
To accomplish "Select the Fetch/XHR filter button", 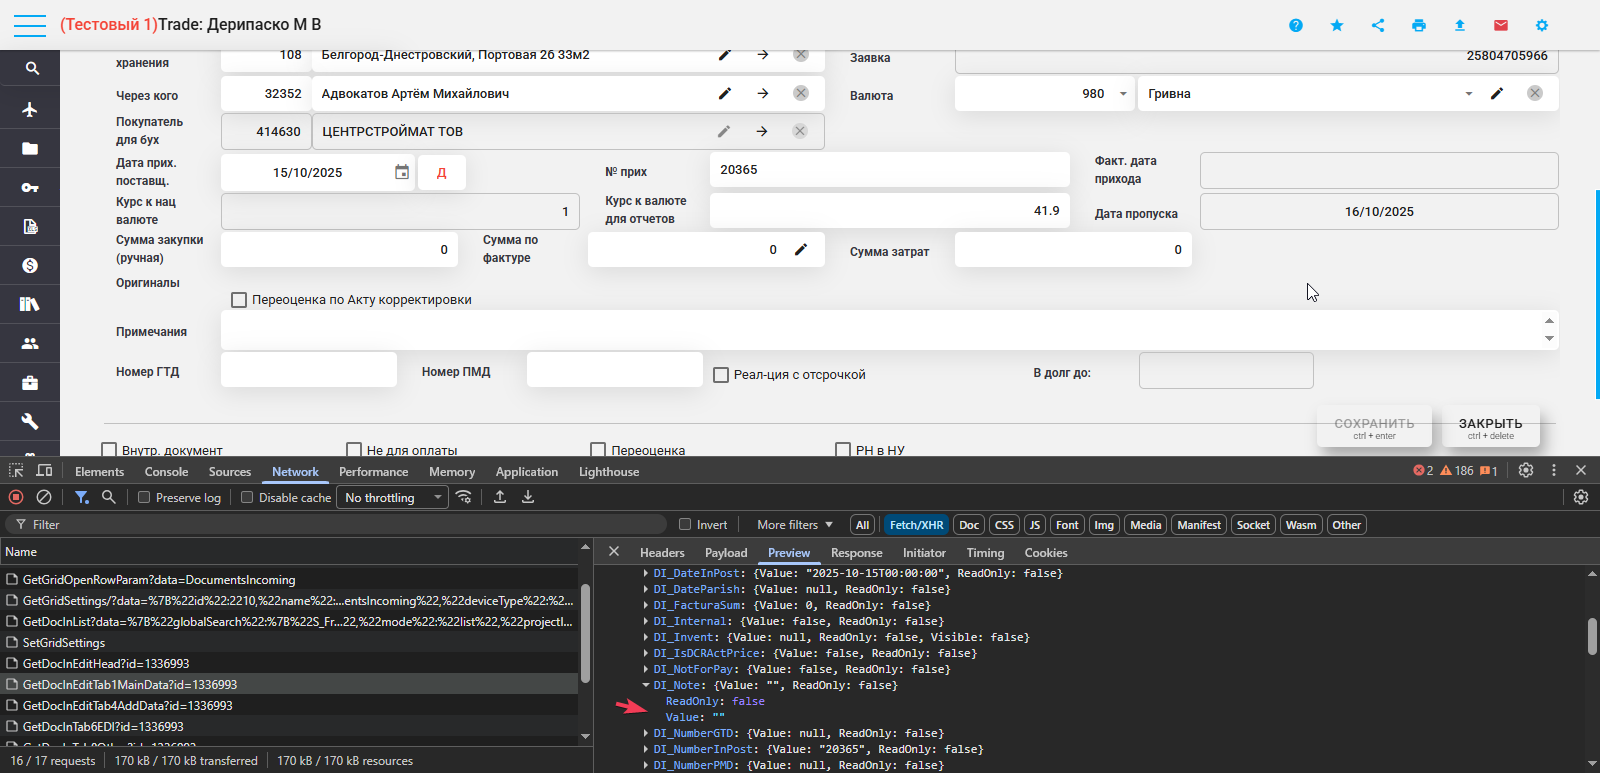I will coord(916,525).
